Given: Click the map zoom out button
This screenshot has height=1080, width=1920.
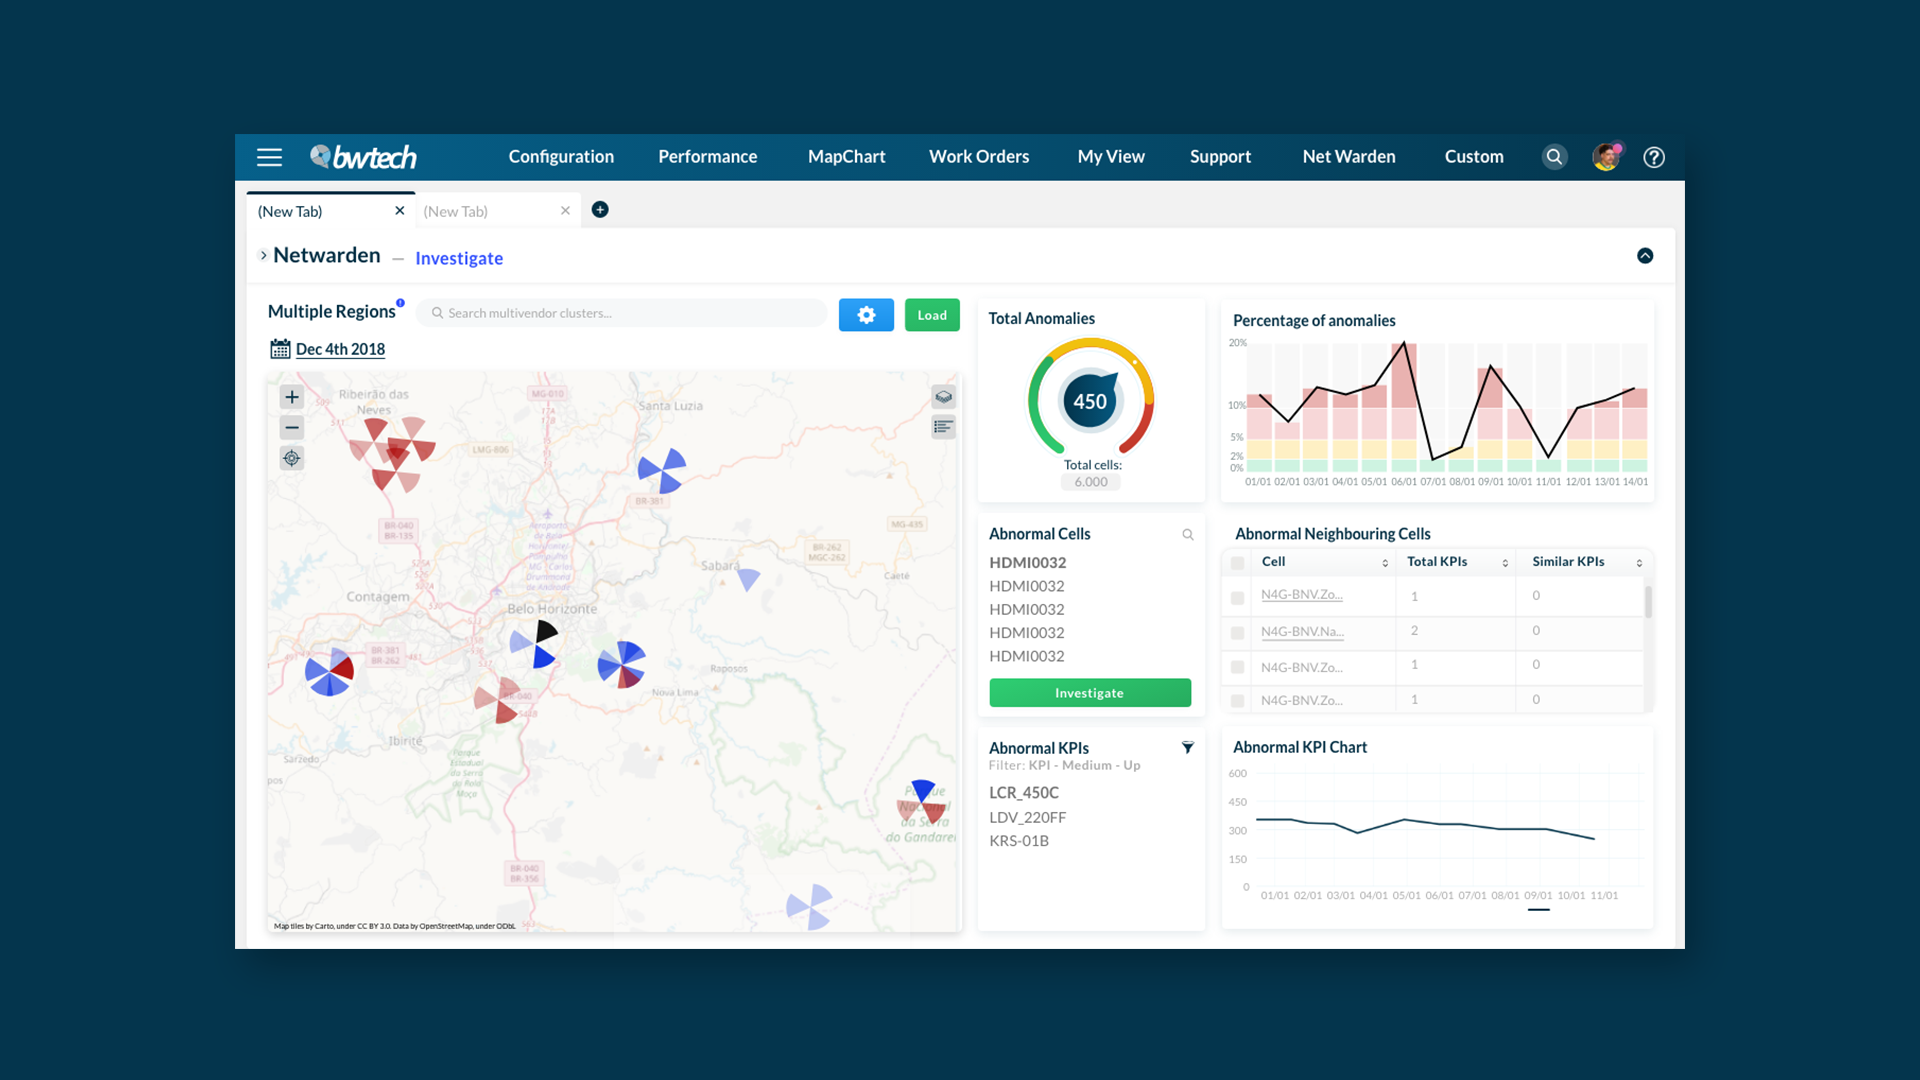Looking at the screenshot, I should coord(291,428).
